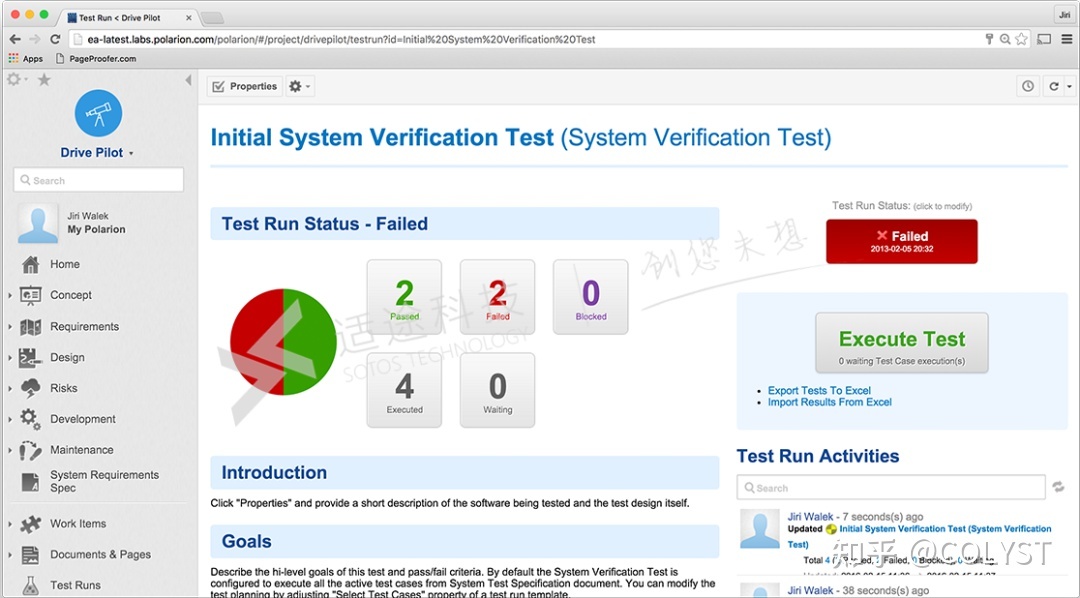
Task: Expand the Work Items section arrow
Action: pyautogui.click(x=10, y=524)
